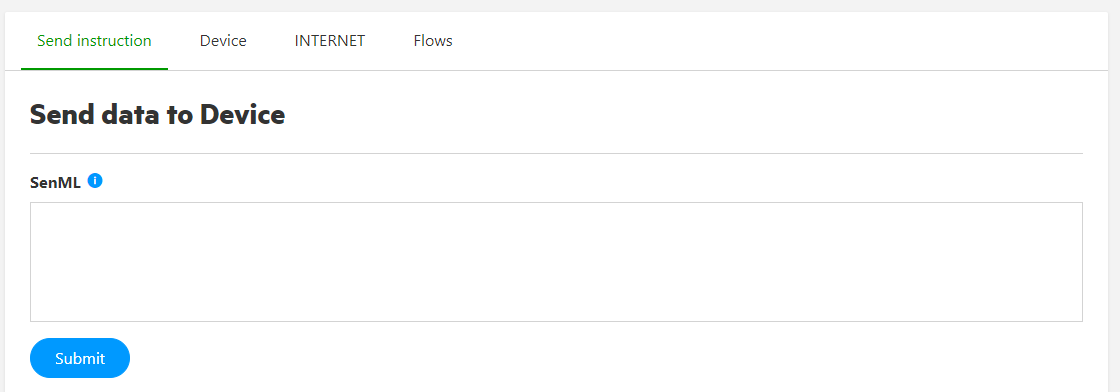The width and height of the screenshot is (1120, 392).
Task: View device details via the Device tab
Action: (x=223, y=41)
